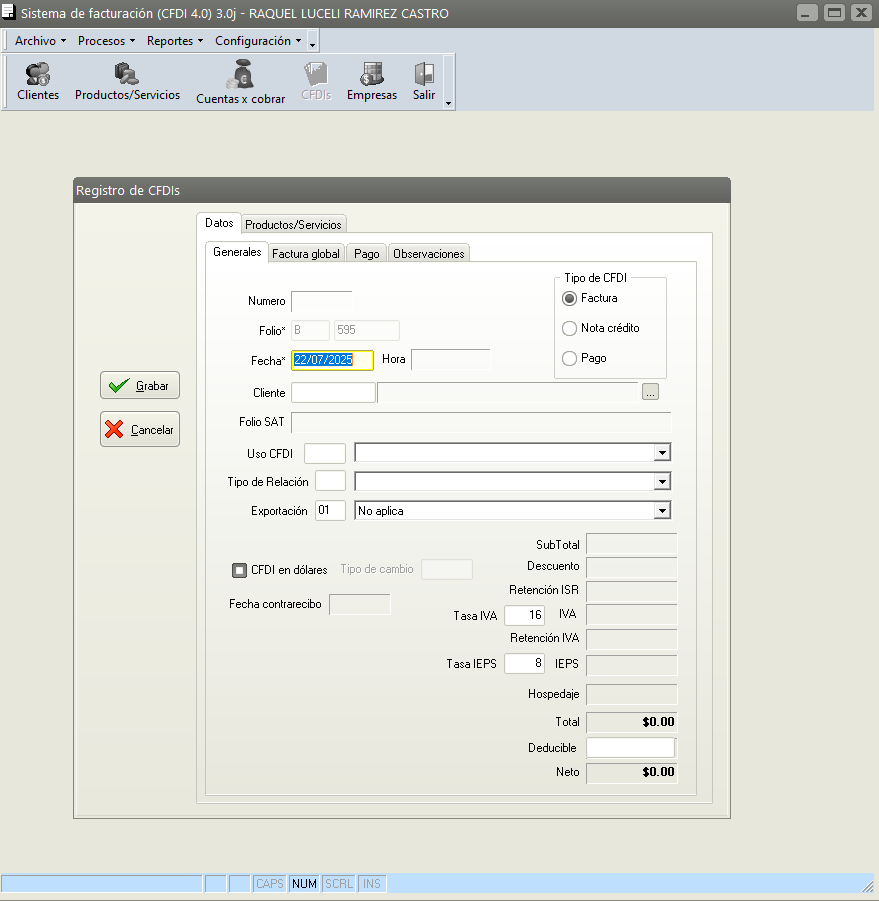Select the Factura radio button
Viewport: 879px width, 901px height.
(x=570, y=298)
